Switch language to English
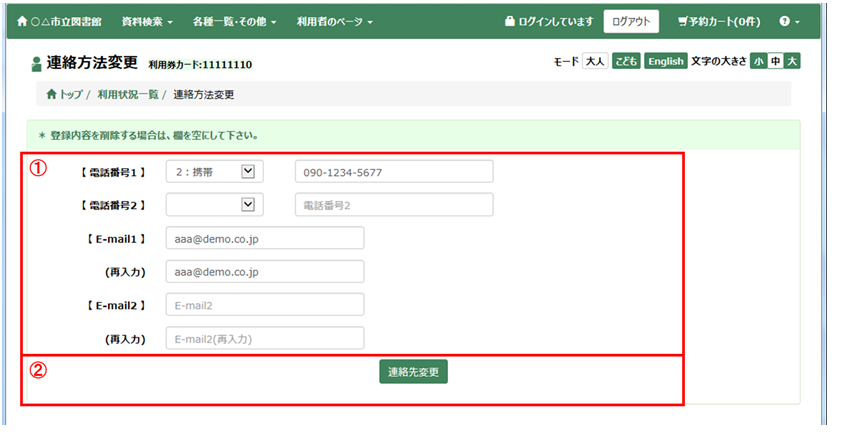The height and width of the screenshot is (436, 843). point(665,61)
